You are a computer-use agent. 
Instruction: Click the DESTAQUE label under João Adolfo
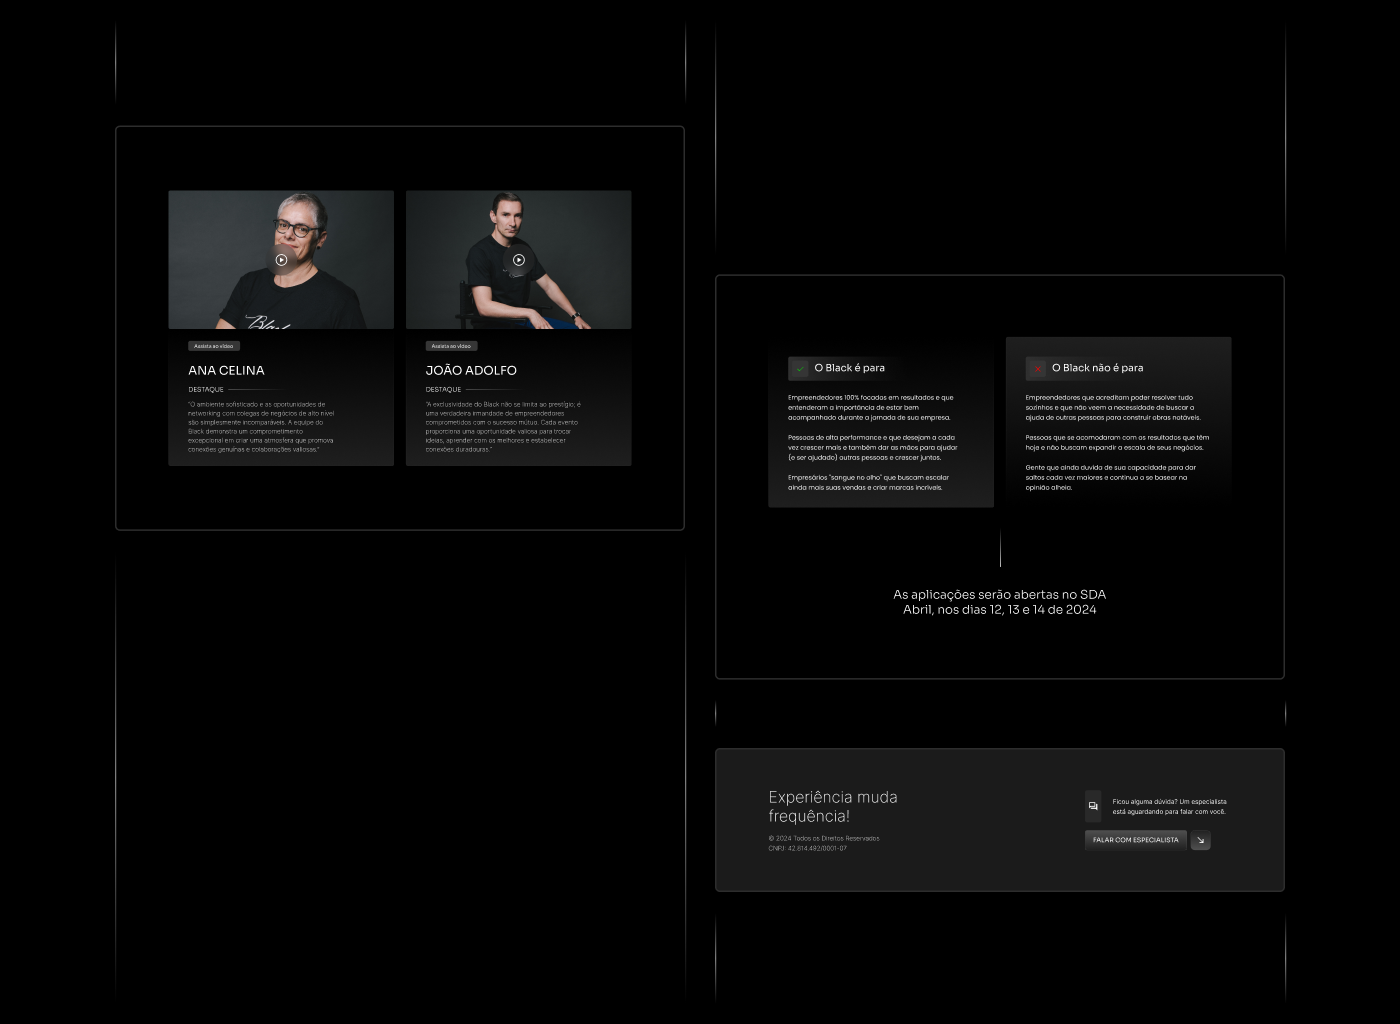point(443,389)
